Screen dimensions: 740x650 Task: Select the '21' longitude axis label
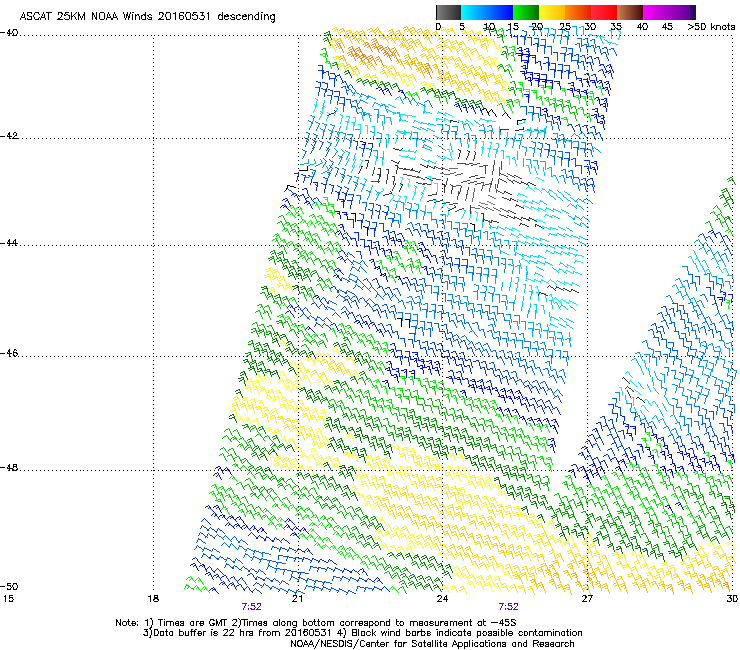pyautogui.click(x=297, y=599)
